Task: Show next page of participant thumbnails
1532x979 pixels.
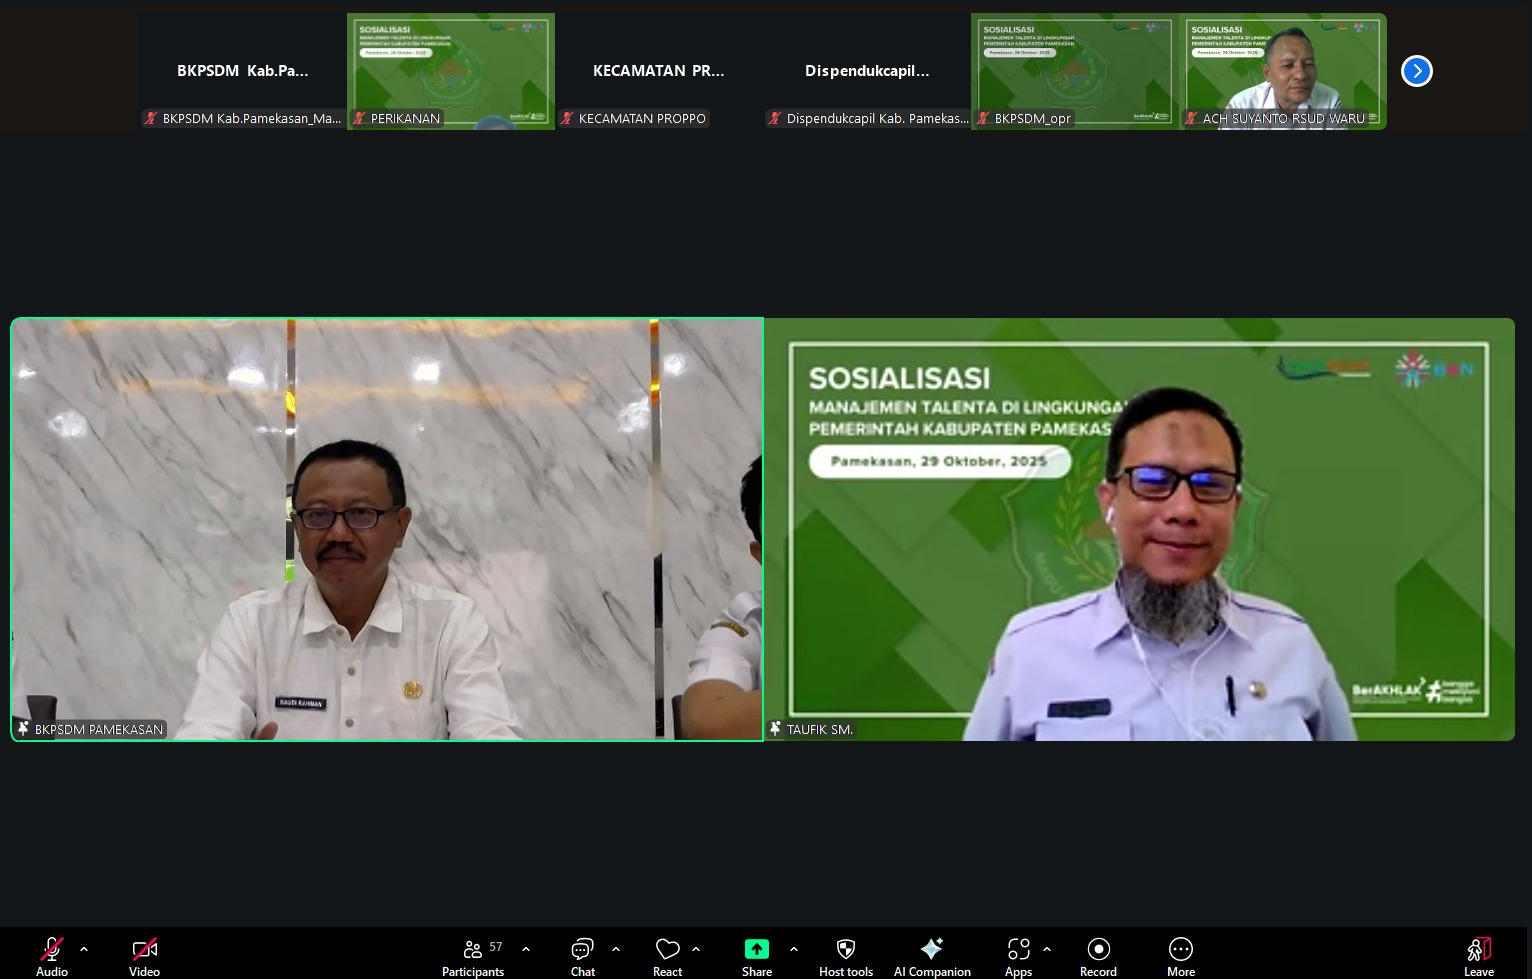Action: tap(1416, 71)
